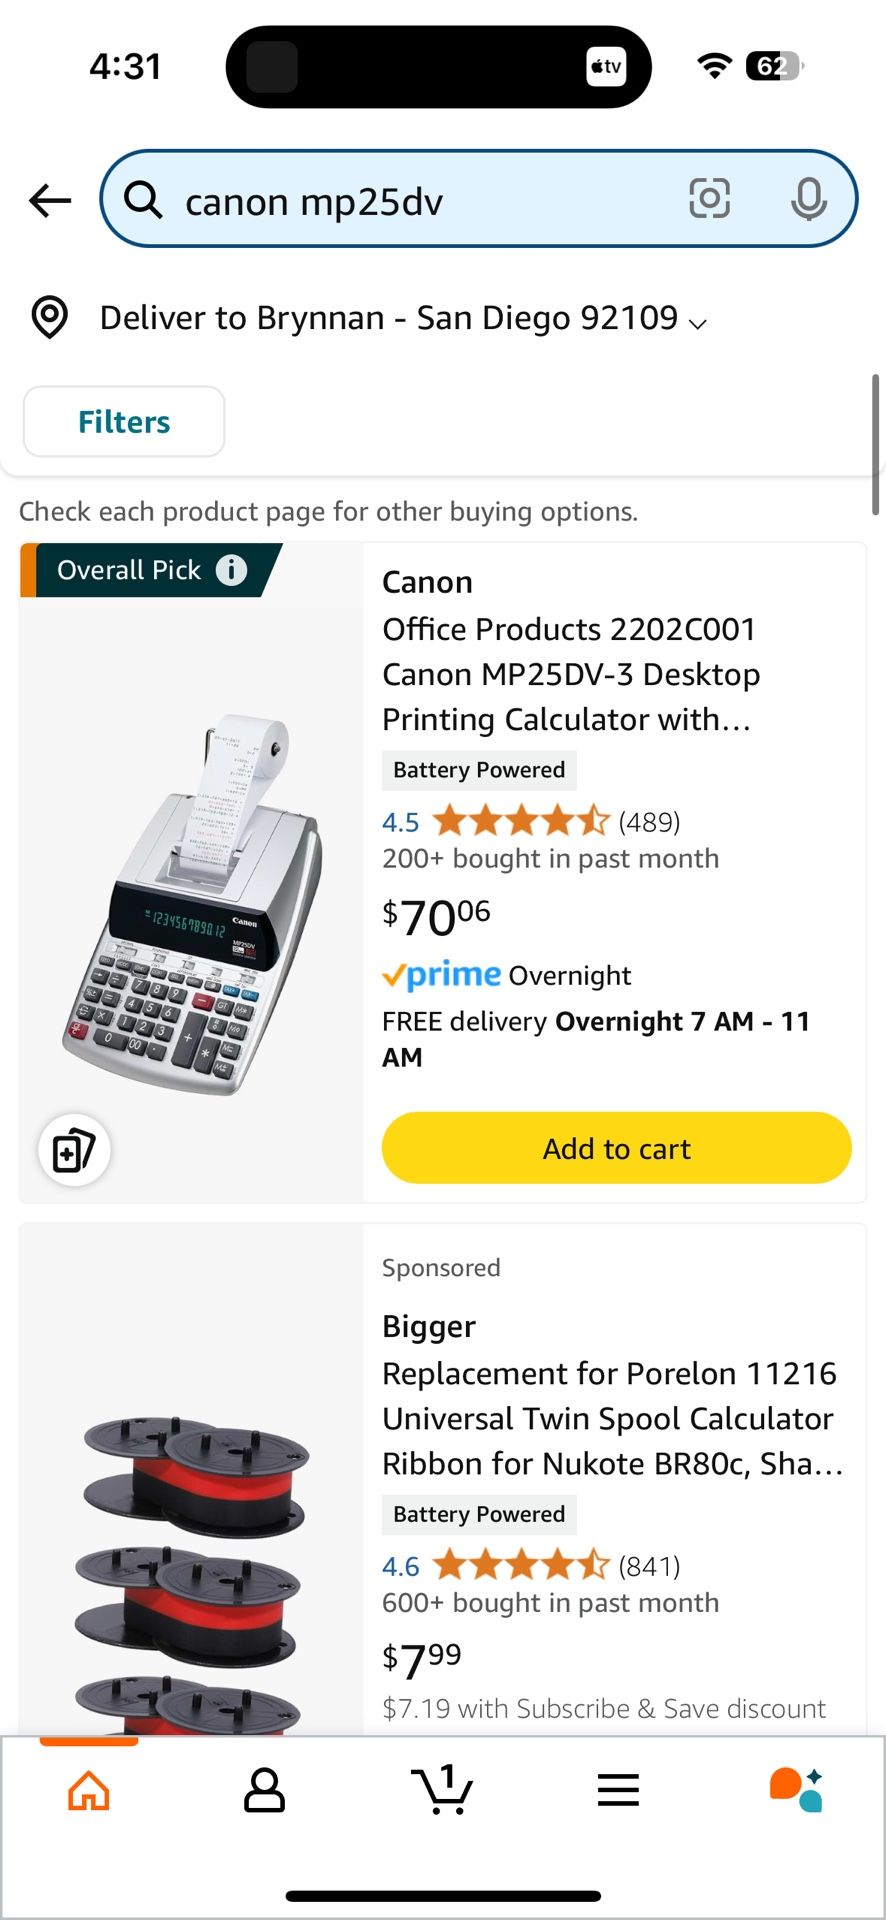Open the Home tab
This screenshot has height=1920, width=886.
[89, 1790]
